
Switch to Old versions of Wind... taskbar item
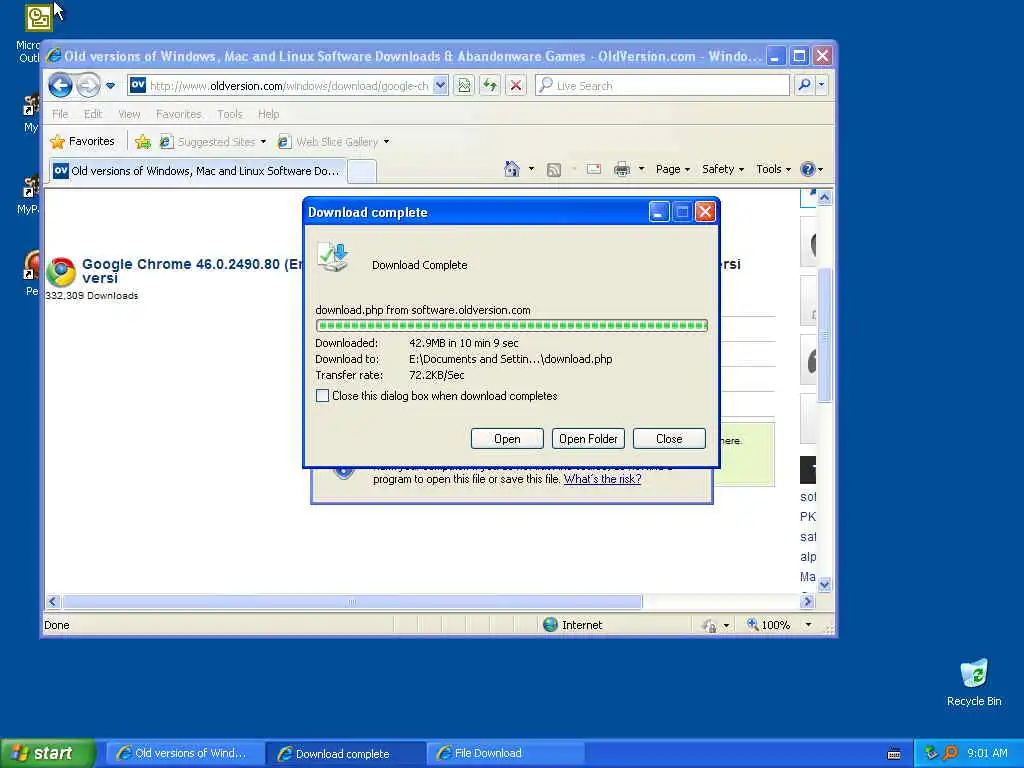185,753
